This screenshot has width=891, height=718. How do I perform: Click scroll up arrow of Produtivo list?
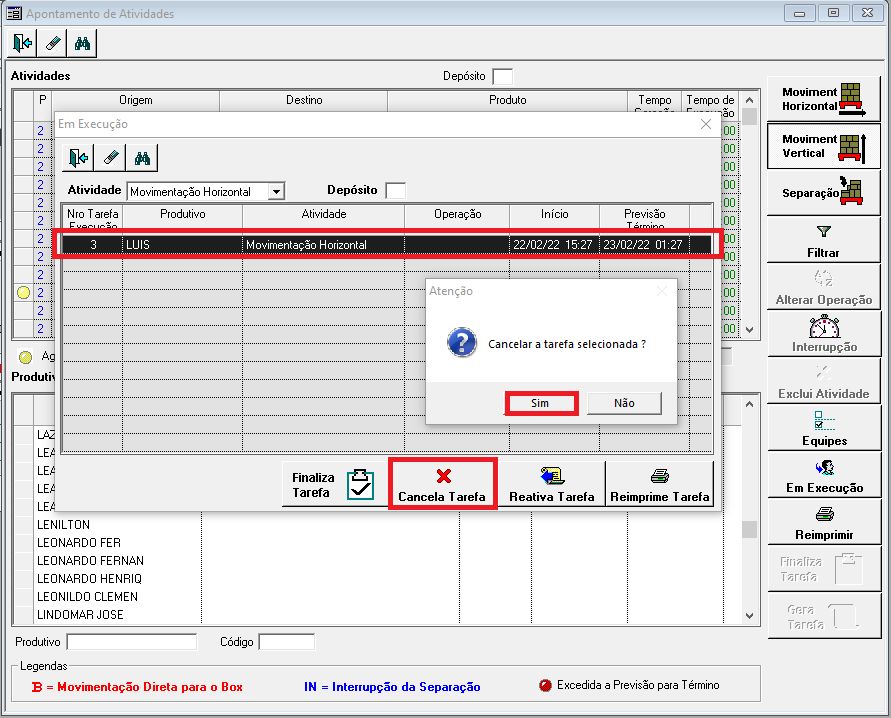coord(749,404)
